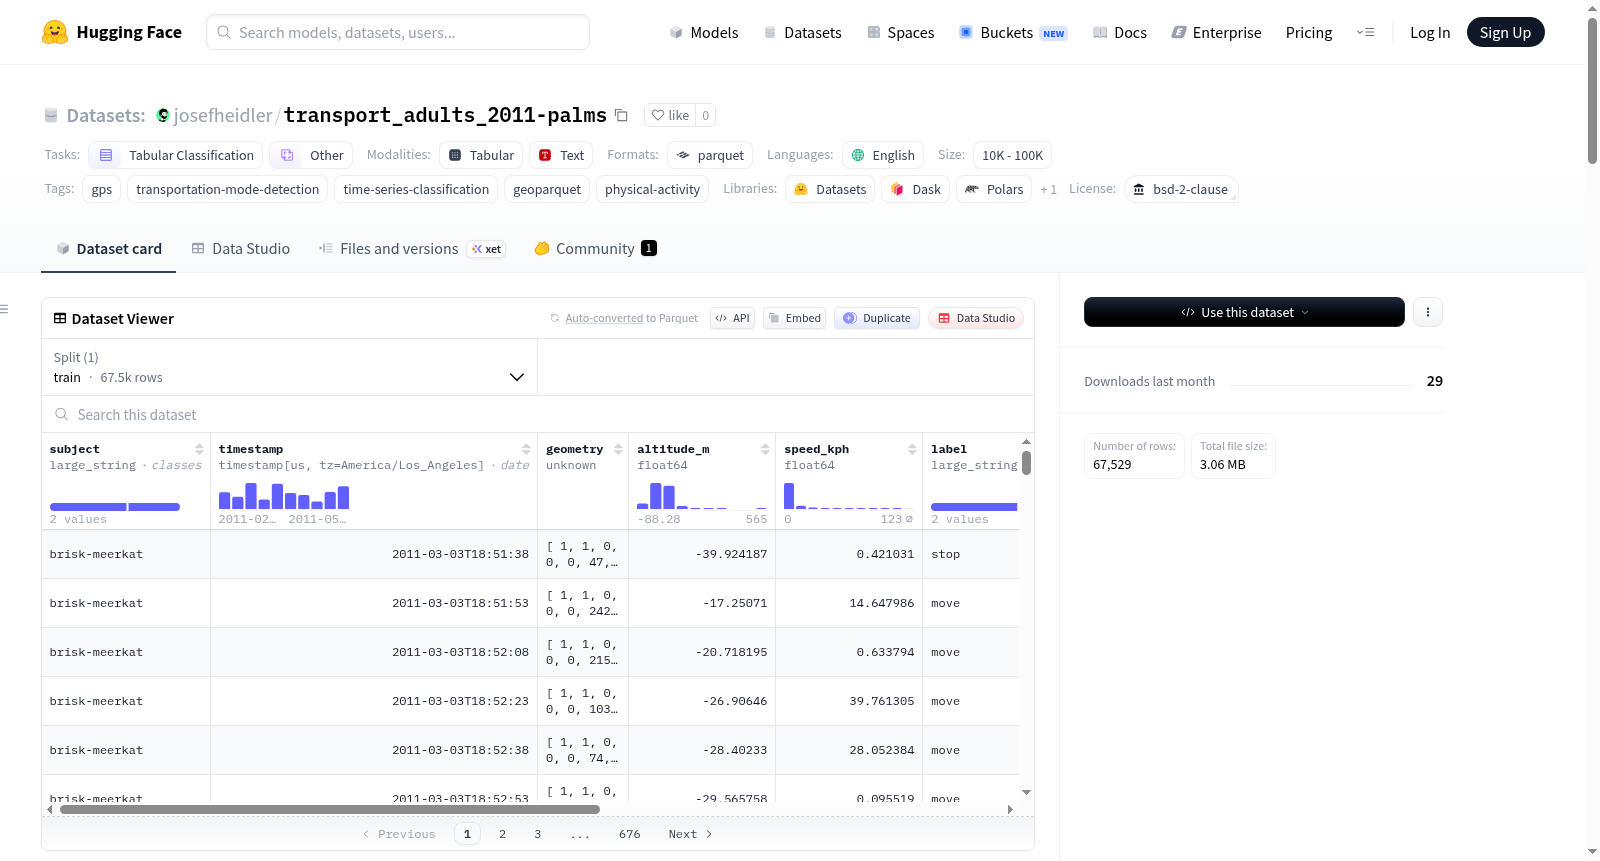This screenshot has height=861, width=1600.
Task: Switch to the Dataset card tab
Action: coord(109,248)
